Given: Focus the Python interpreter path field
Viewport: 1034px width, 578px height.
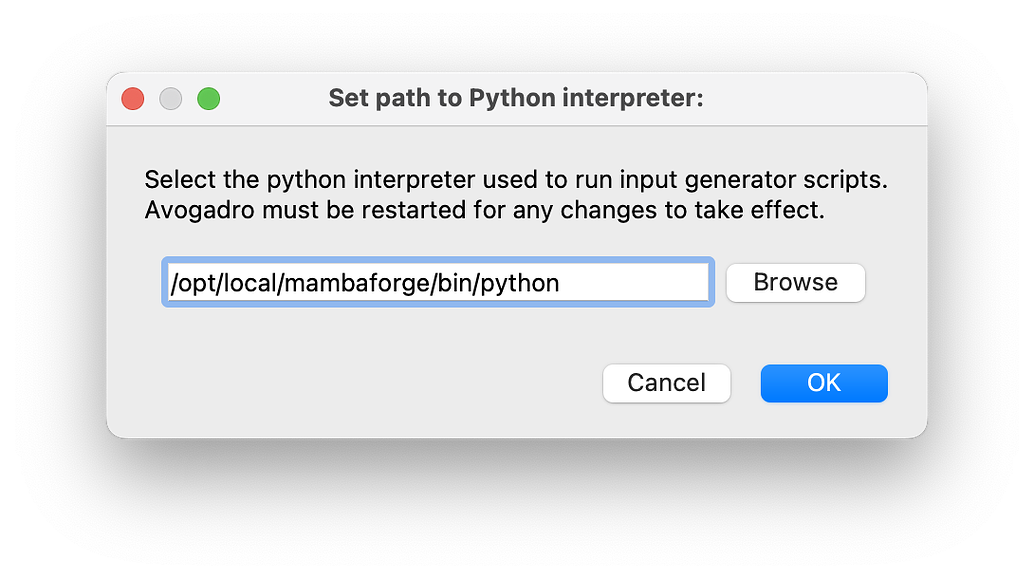Looking at the screenshot, I should click(x=437, y=283).
